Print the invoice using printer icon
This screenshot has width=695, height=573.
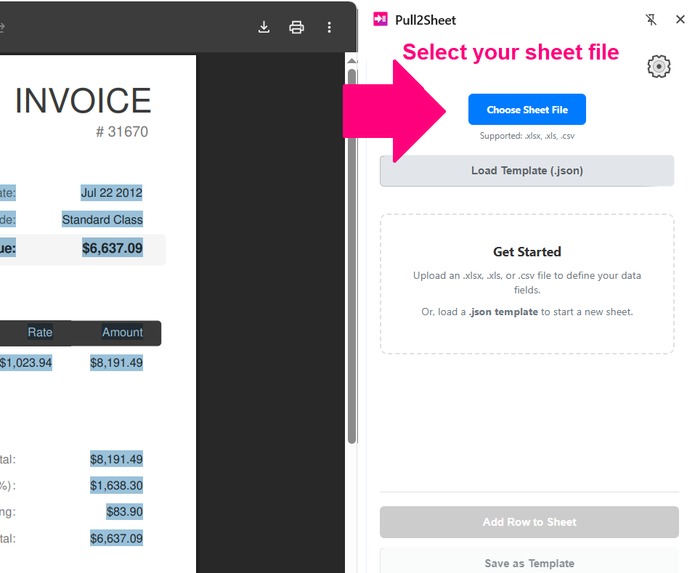pyautogui.click(x=297, y=27)
